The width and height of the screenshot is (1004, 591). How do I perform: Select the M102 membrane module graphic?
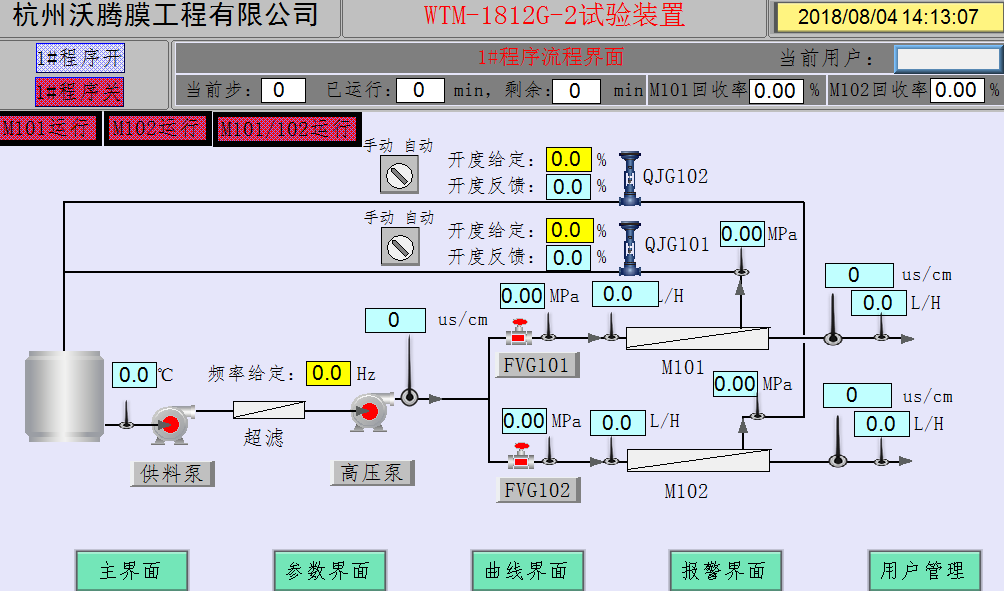point(697,461)
